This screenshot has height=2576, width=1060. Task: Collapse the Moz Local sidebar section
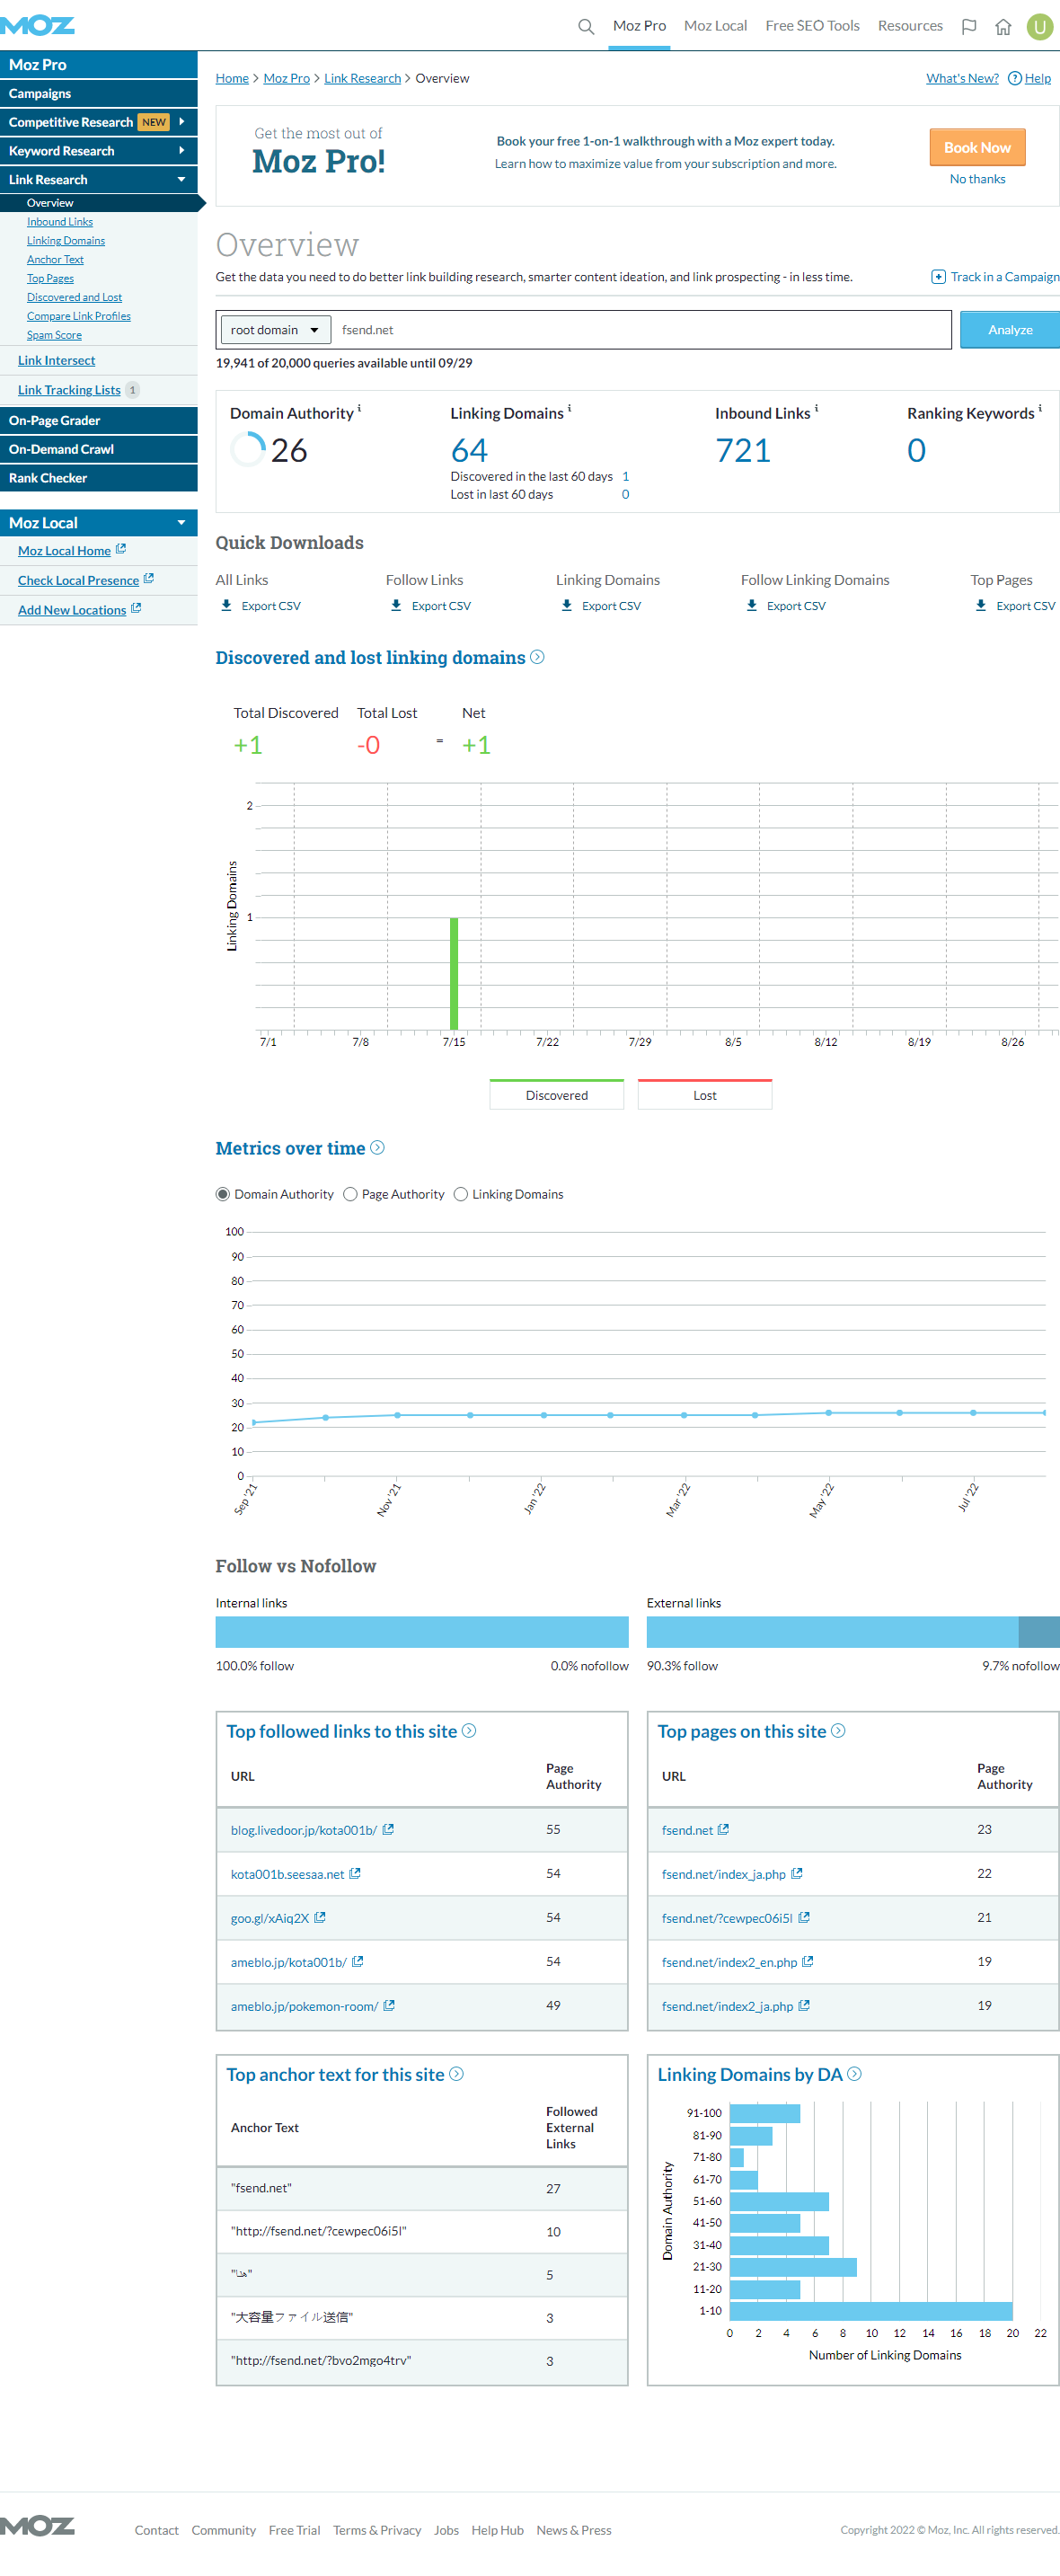(181, 523)
